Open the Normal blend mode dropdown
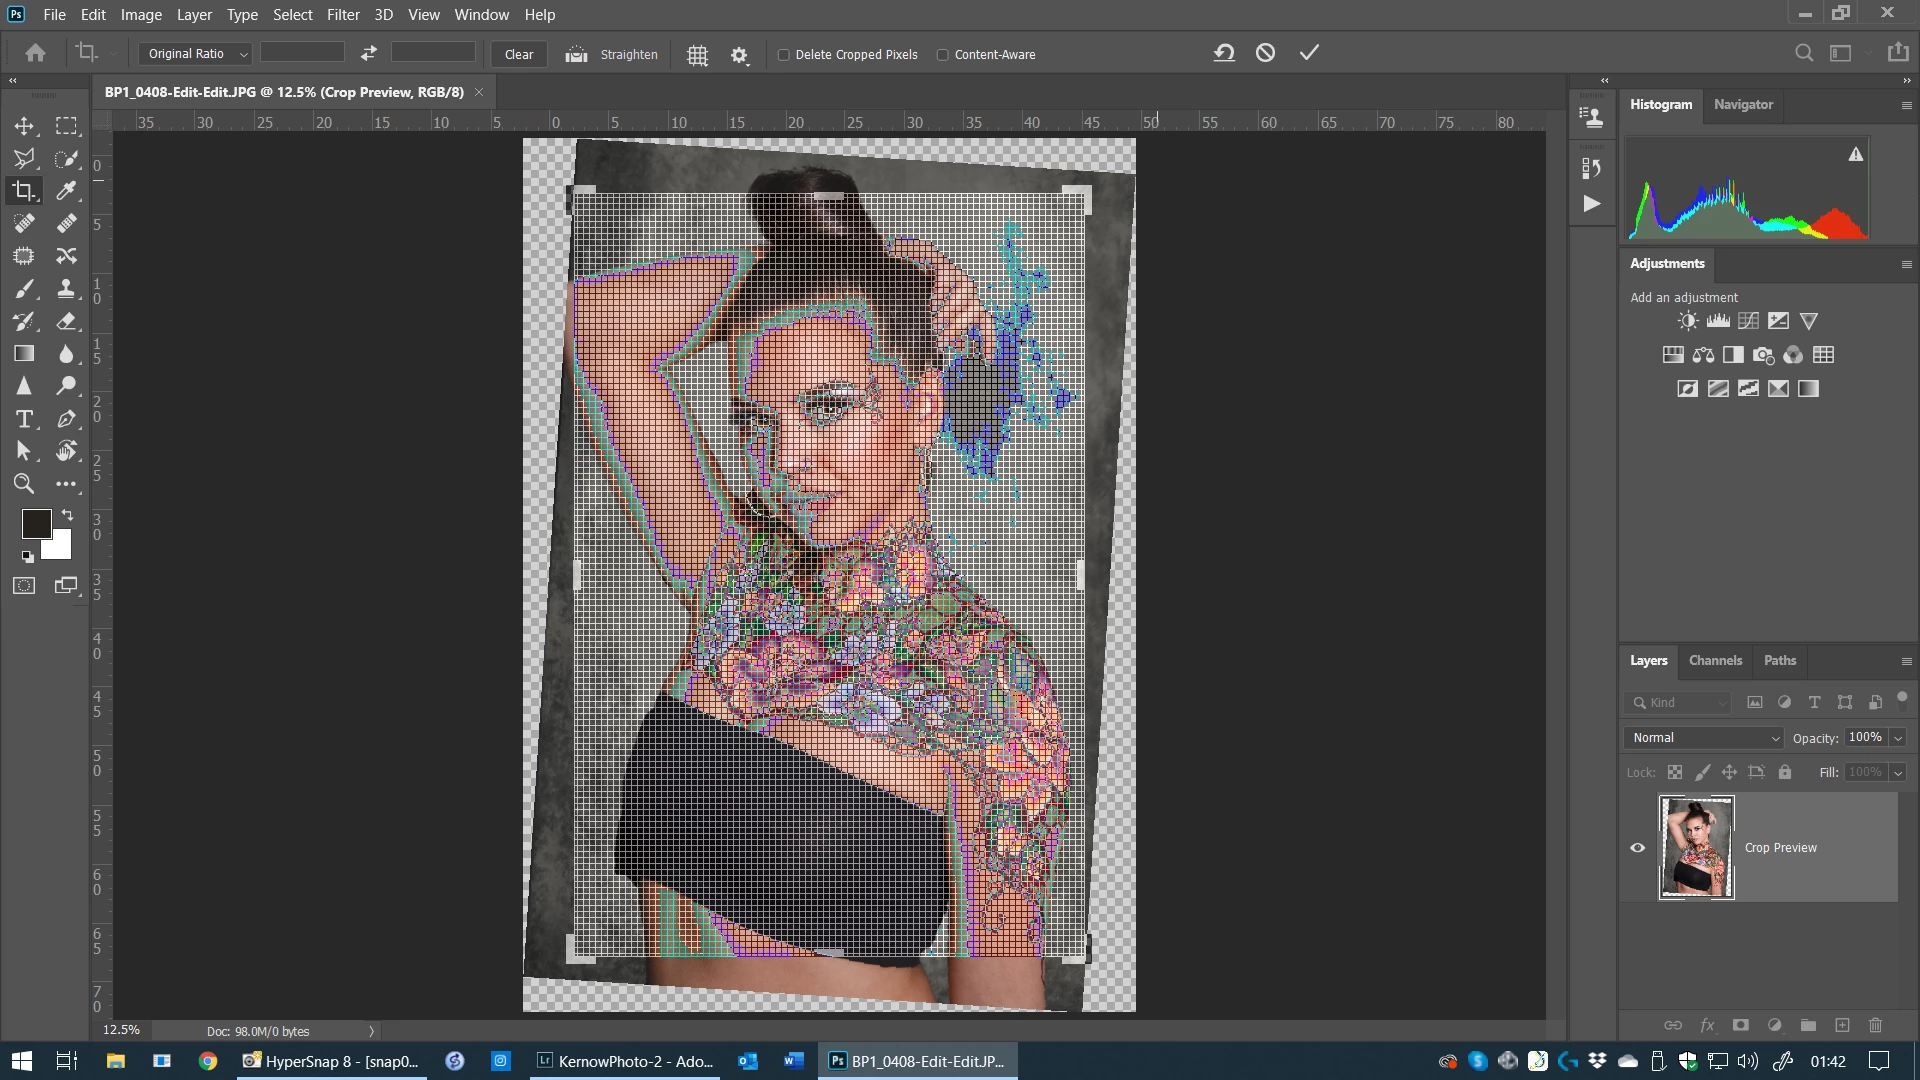 (1705, 738)
